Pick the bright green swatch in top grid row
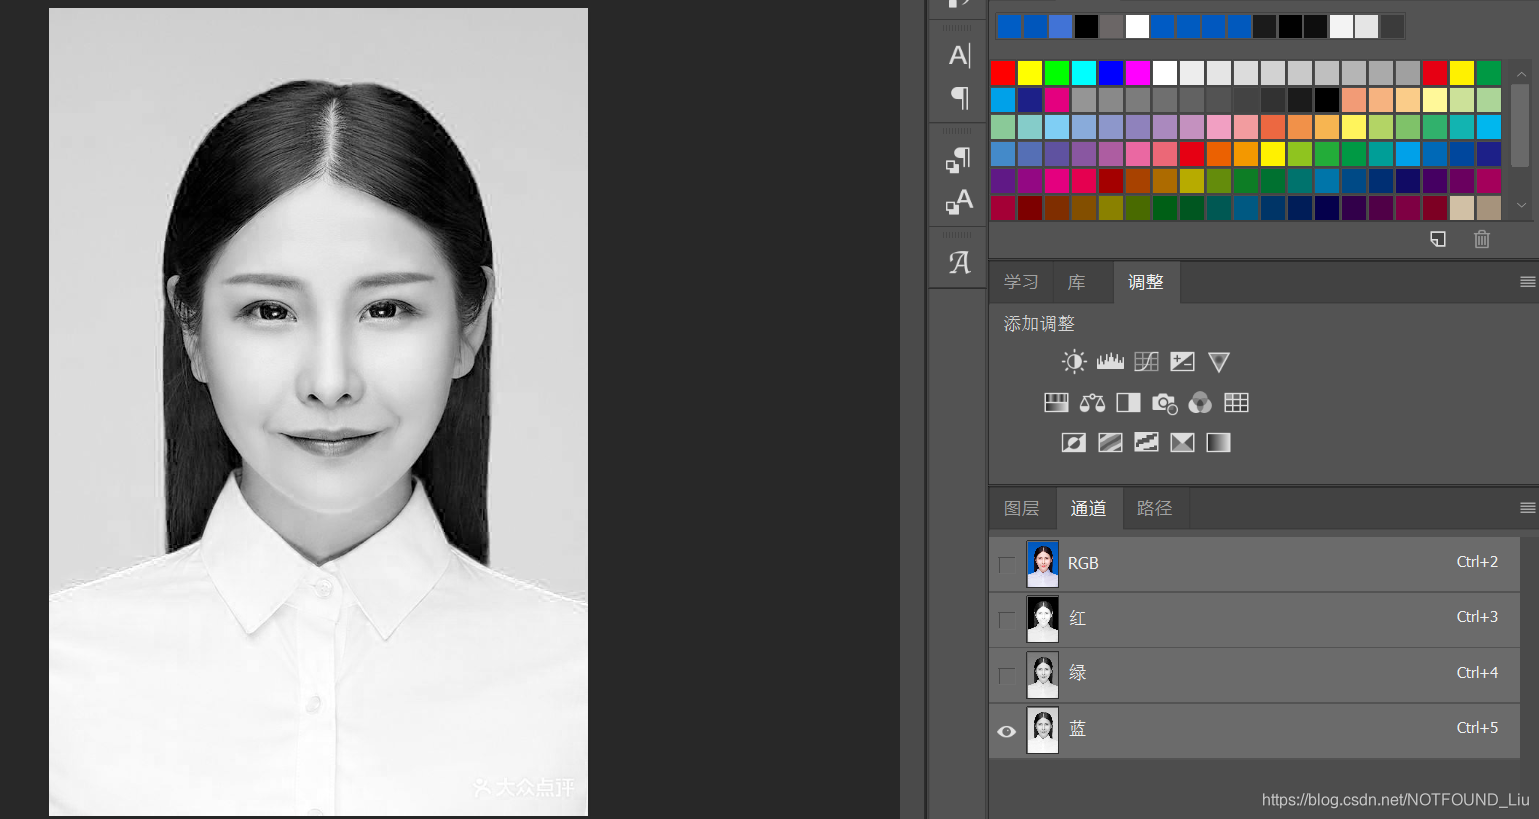The image size is (1539, 819). click(x=1057, y=73)
